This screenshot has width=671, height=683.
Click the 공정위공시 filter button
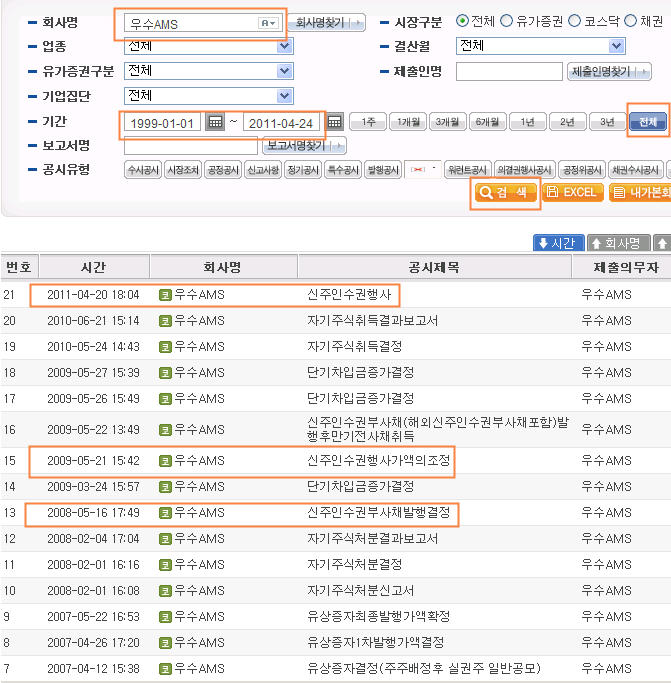pos(582,170)
